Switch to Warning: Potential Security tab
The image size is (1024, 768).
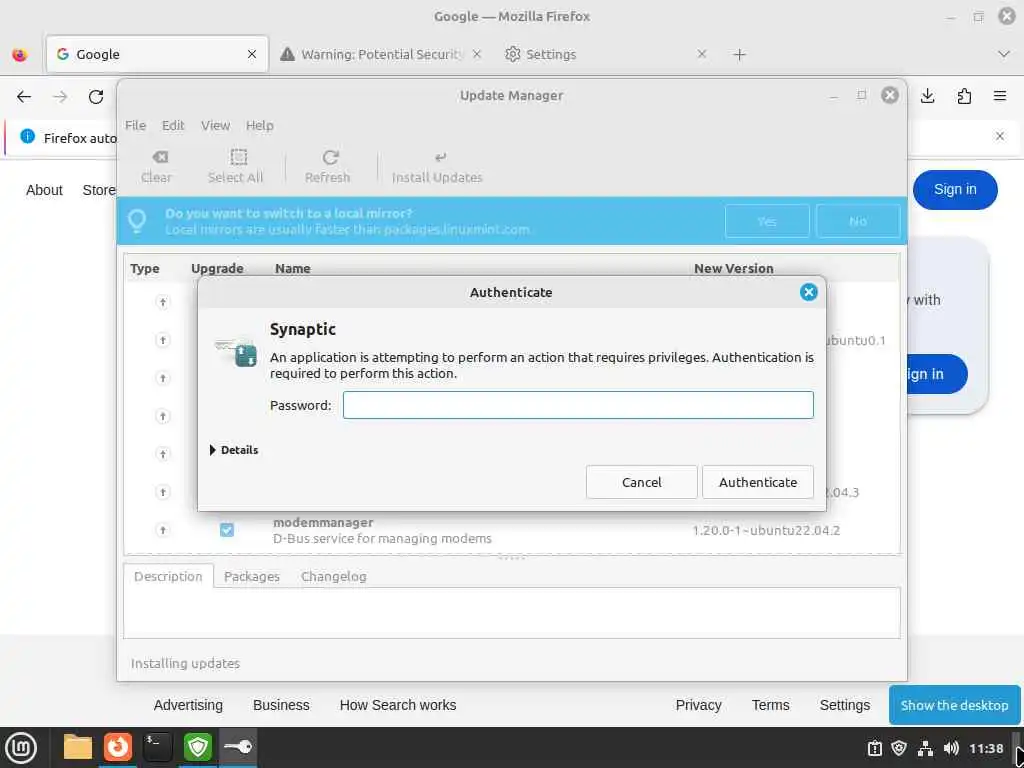point(381,54)
